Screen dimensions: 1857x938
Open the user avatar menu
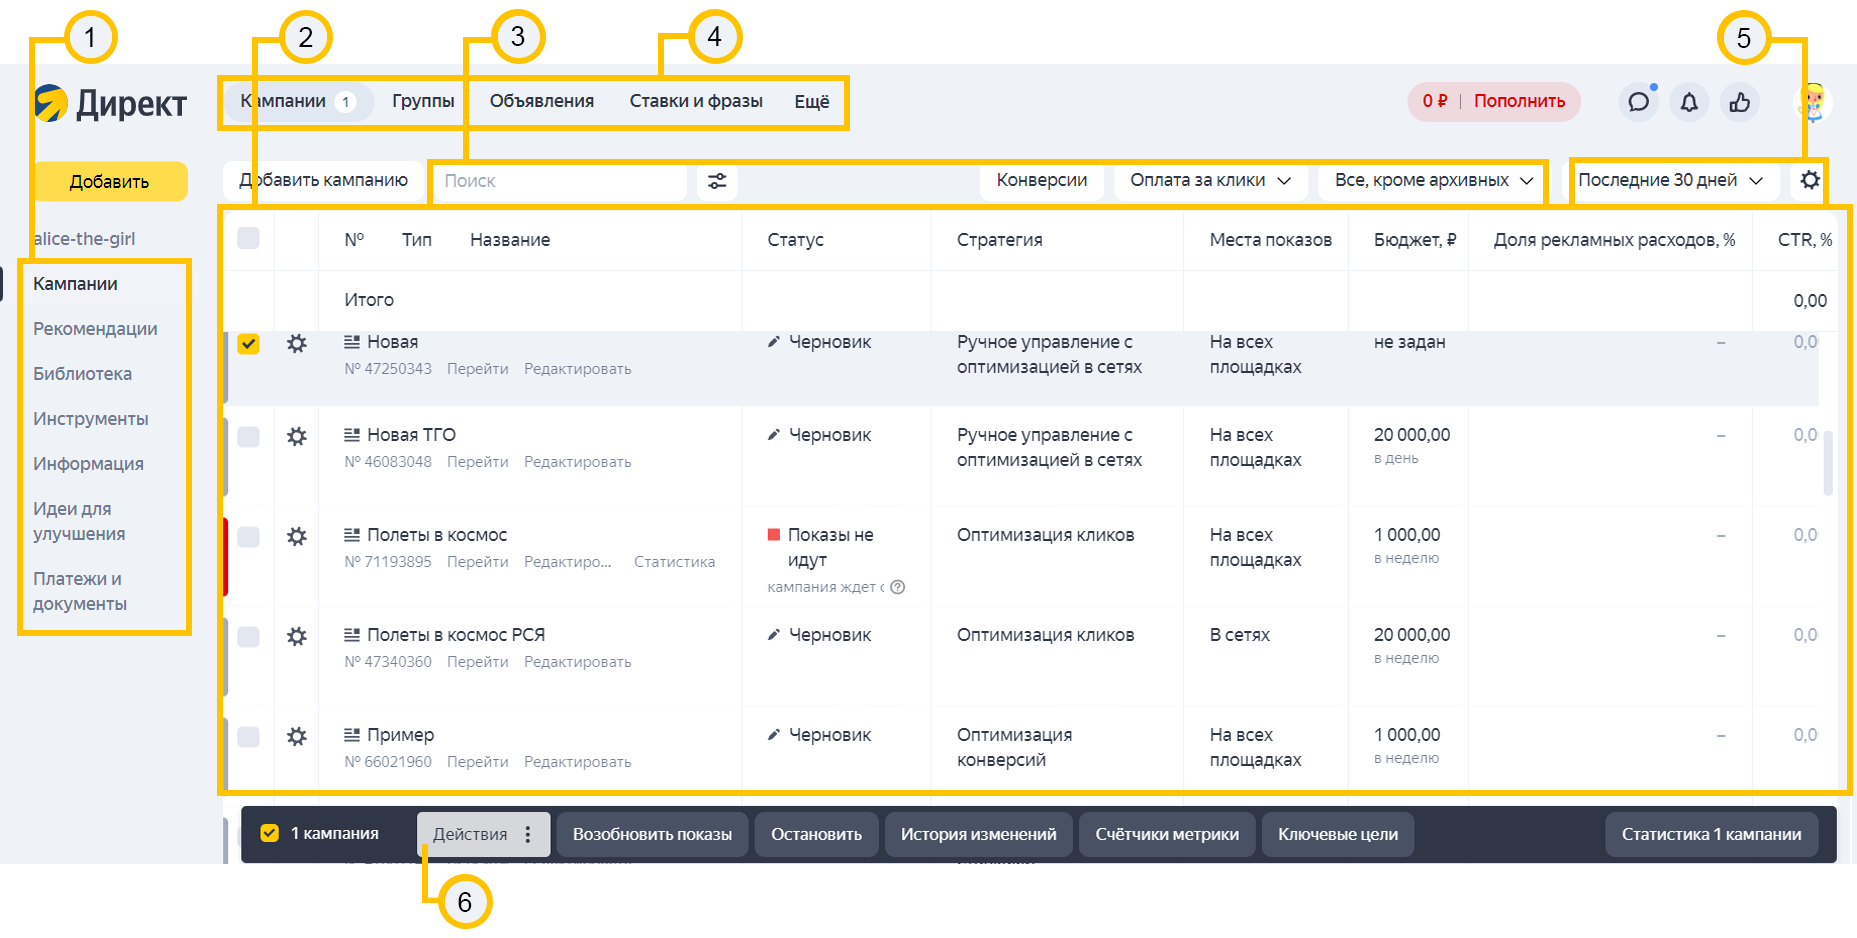pyautogui.click(x=1813, y=102)
